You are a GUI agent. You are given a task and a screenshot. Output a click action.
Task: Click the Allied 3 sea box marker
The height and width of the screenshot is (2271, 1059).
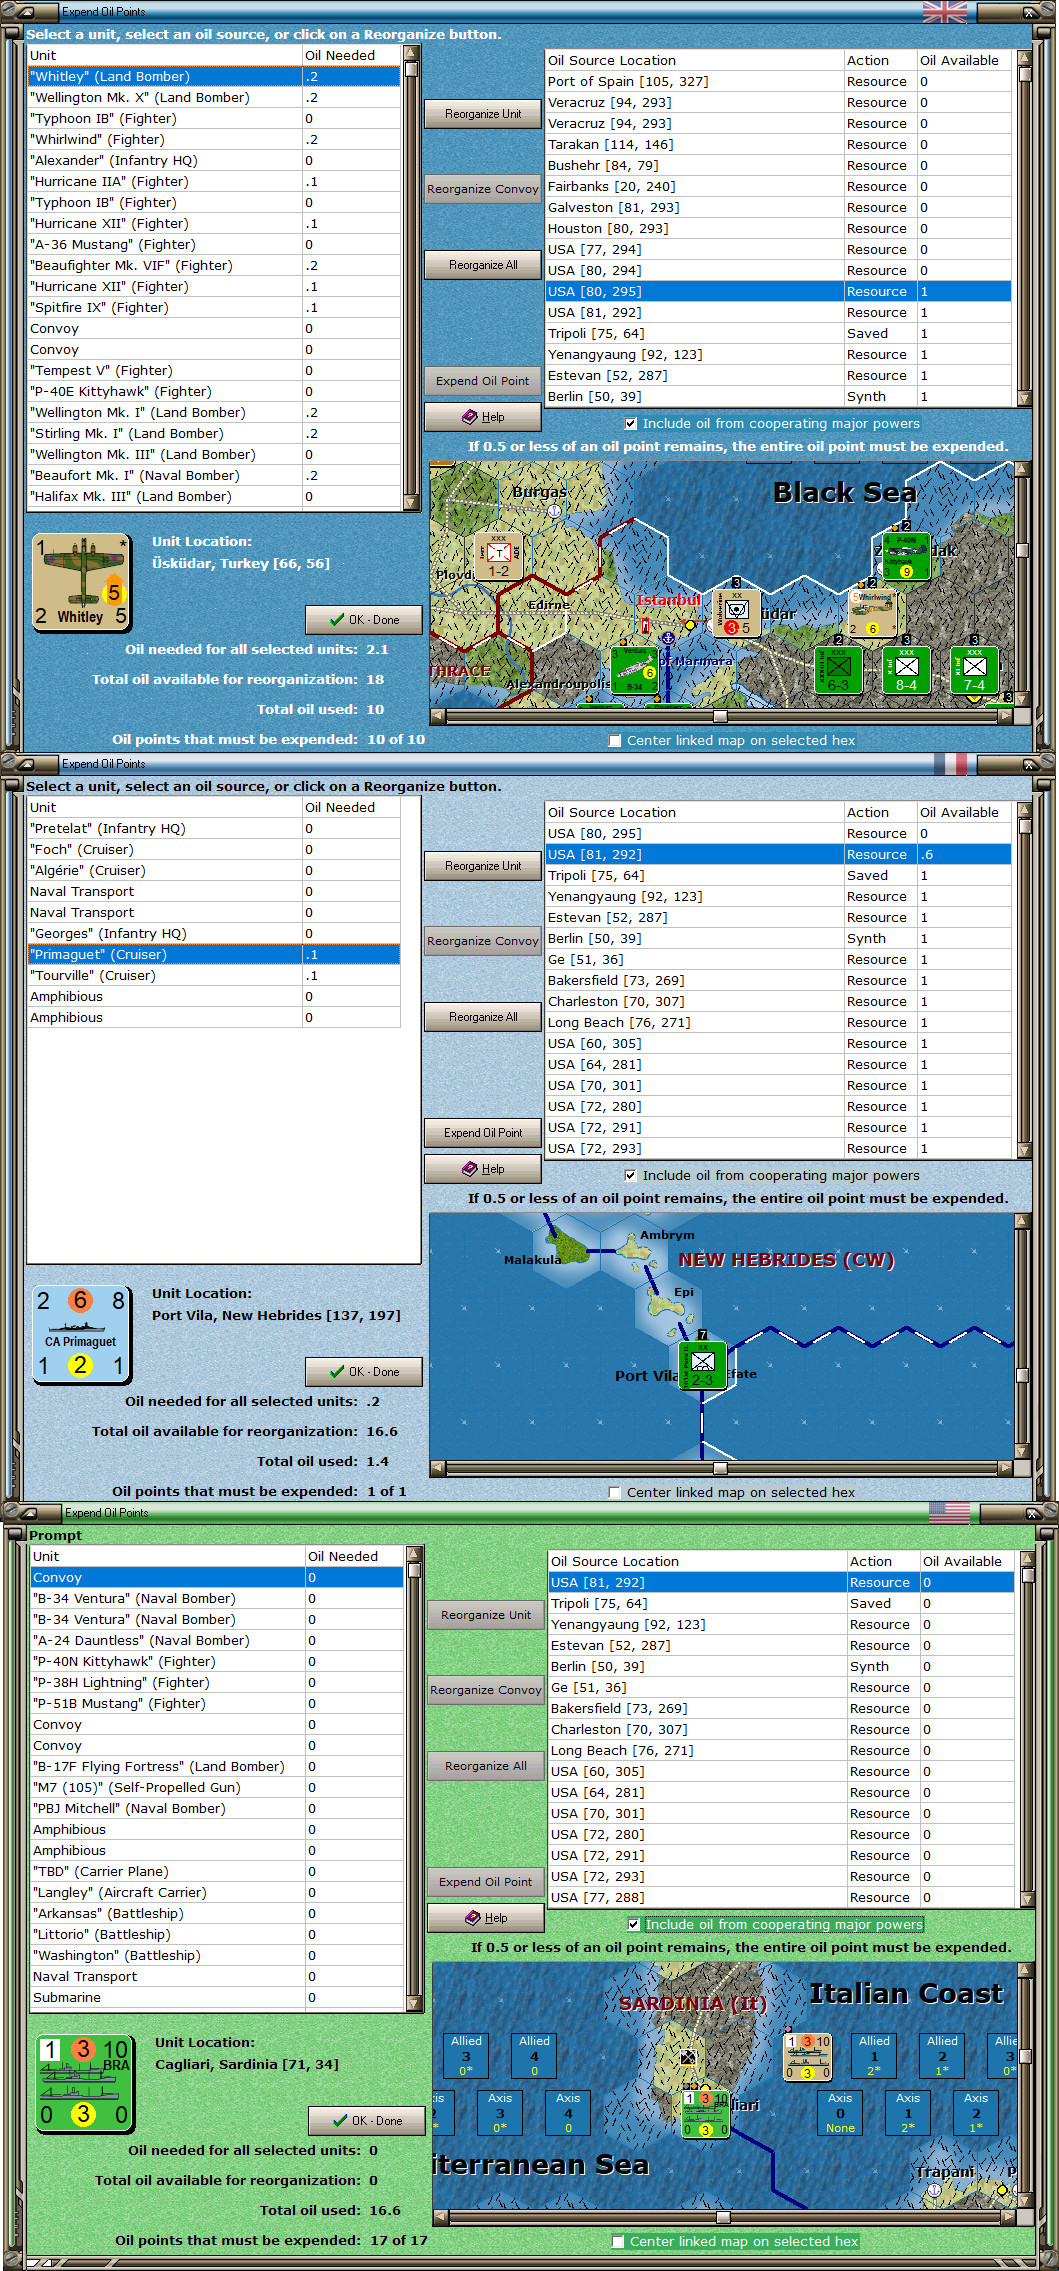(466, 2055)
